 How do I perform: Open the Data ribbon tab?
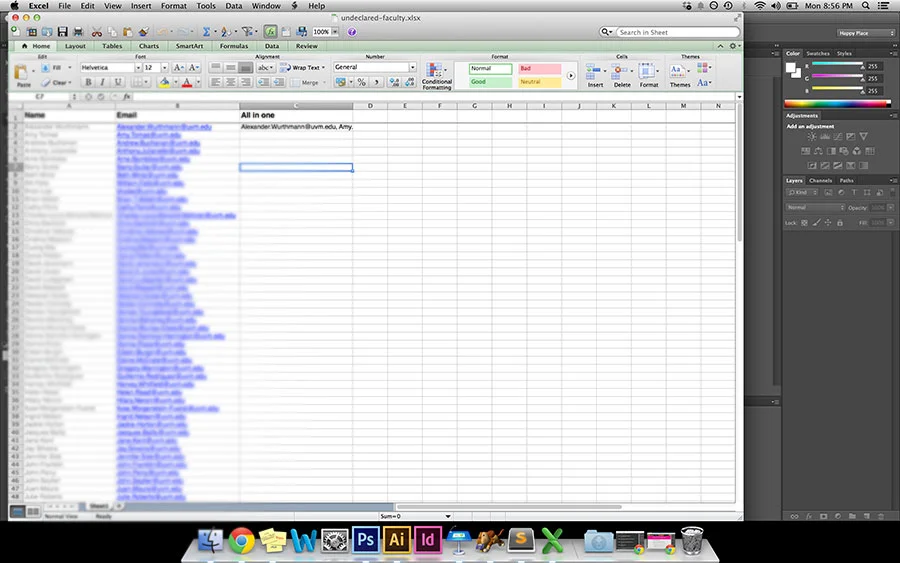(x=272, y=46)
